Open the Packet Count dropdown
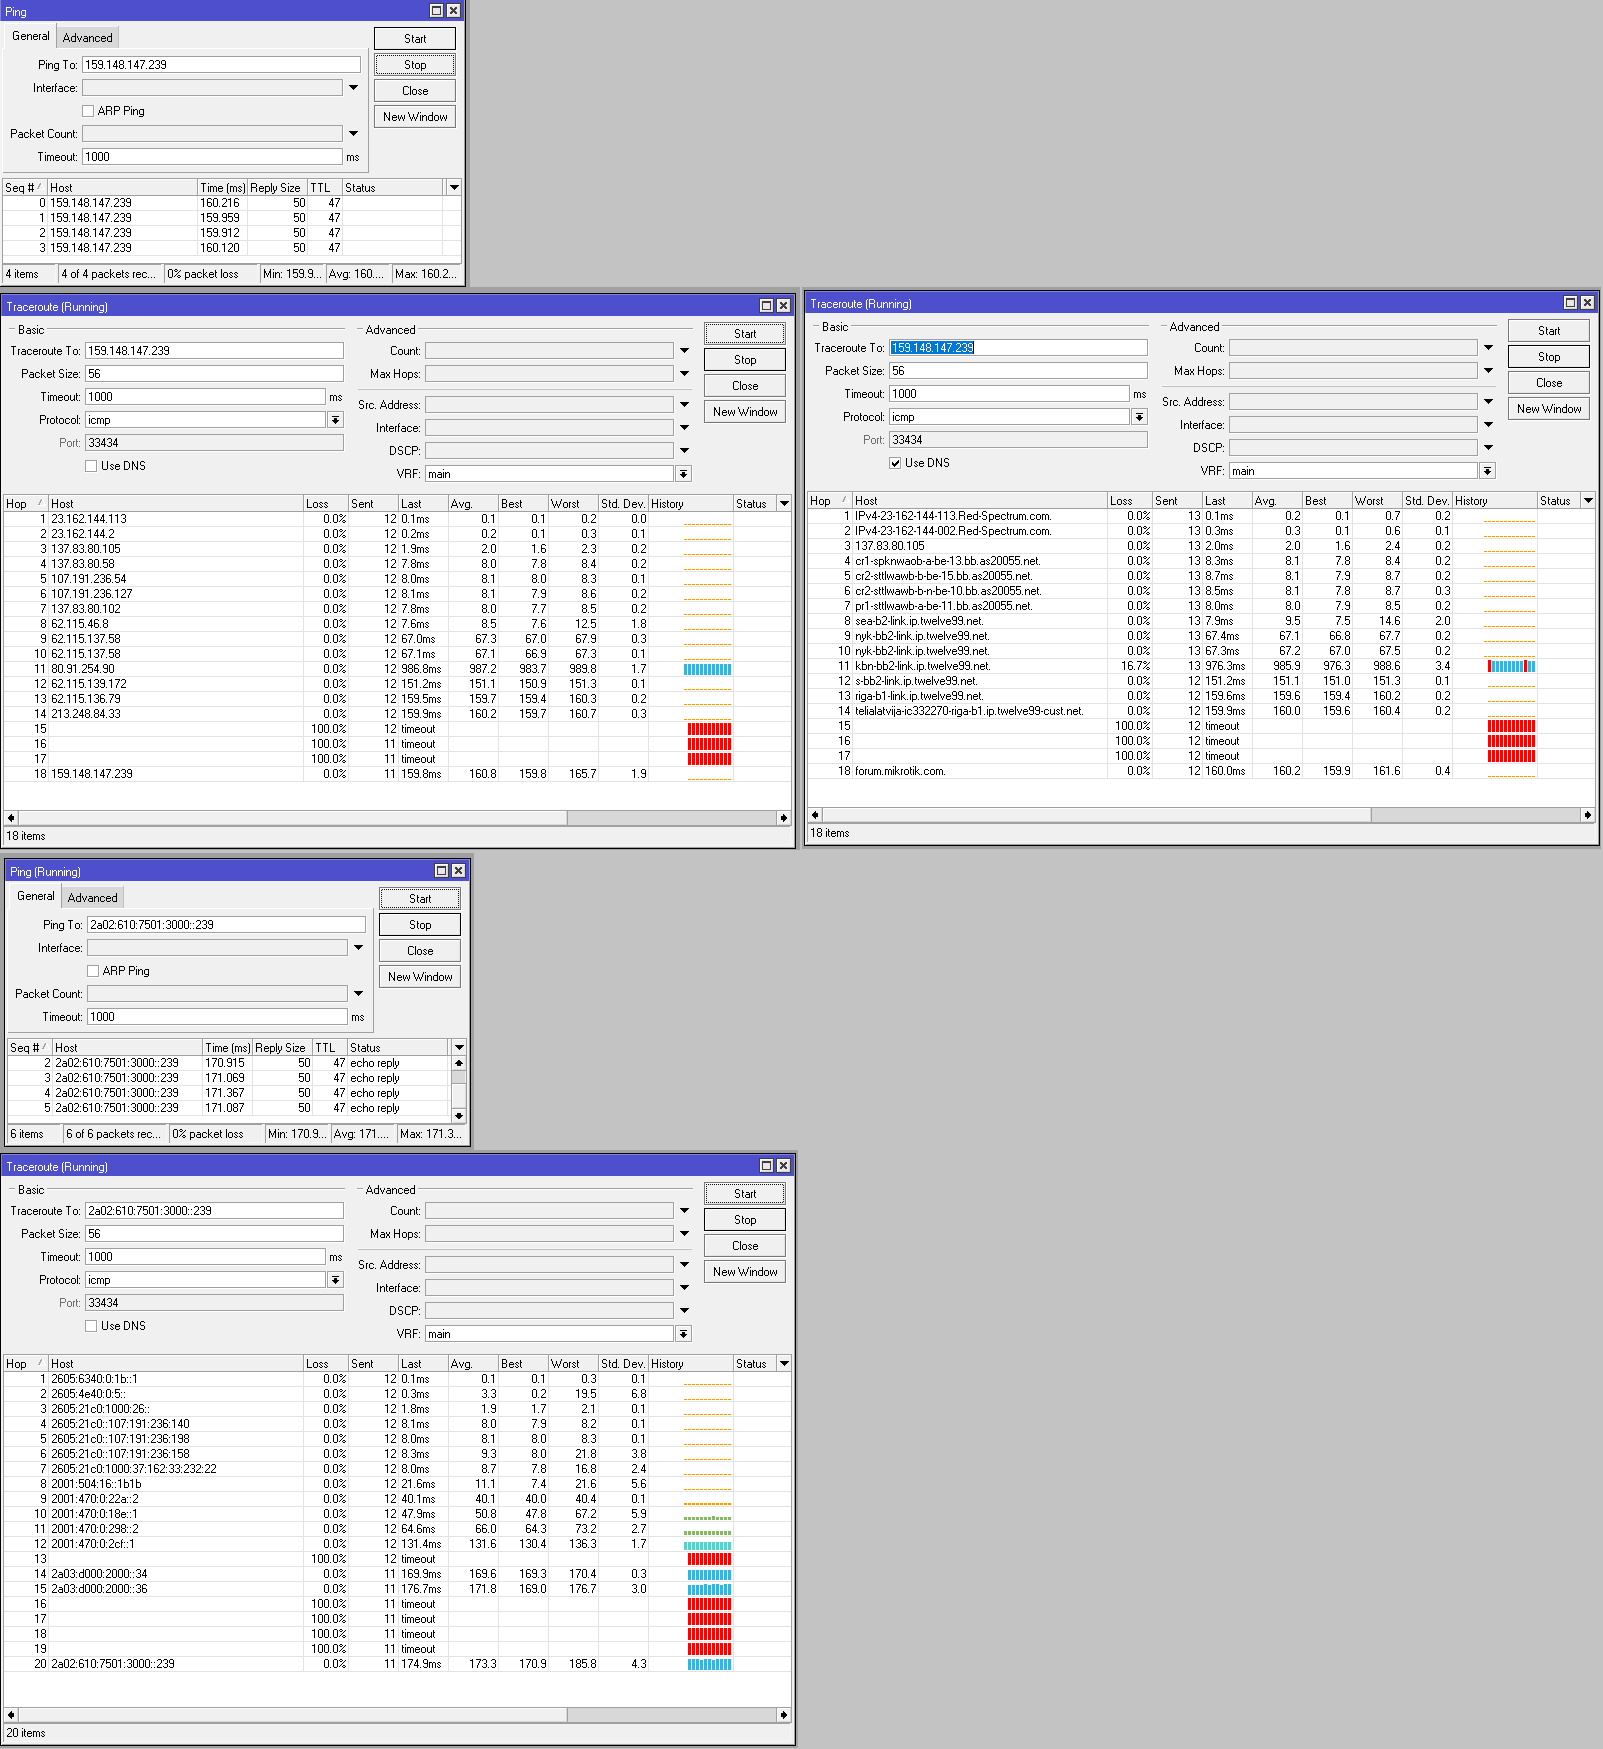1603x1749 pixels. click(353, 133)
